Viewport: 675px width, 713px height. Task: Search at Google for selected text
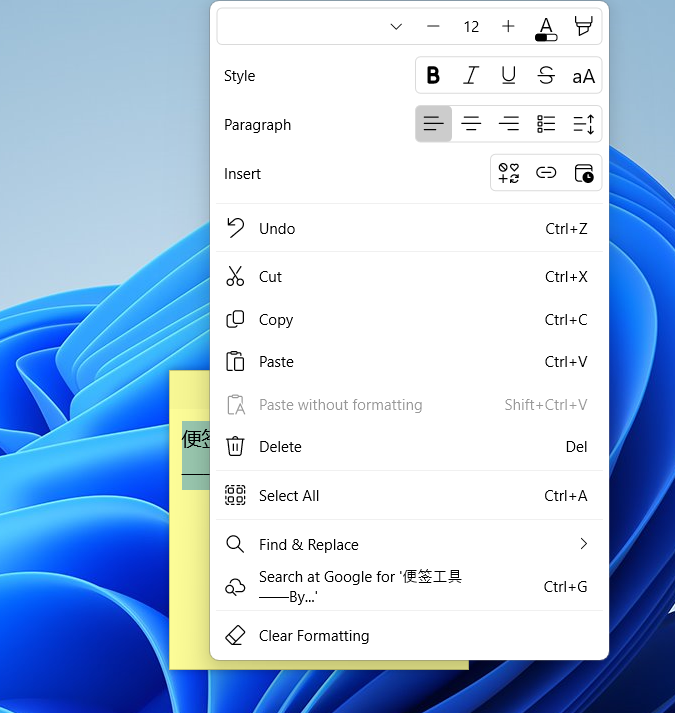pyautogui.click(x=409, y=587)
